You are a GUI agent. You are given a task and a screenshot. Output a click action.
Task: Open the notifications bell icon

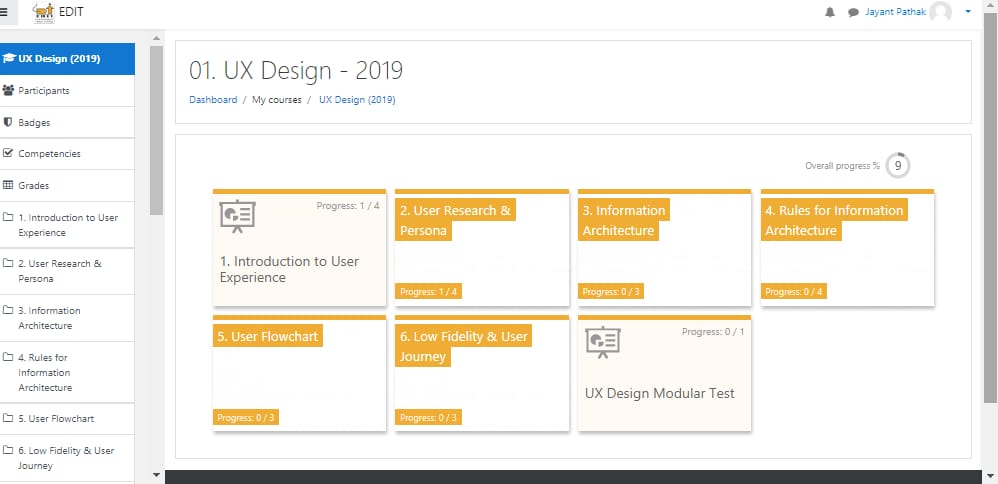[x=830, y=12]
